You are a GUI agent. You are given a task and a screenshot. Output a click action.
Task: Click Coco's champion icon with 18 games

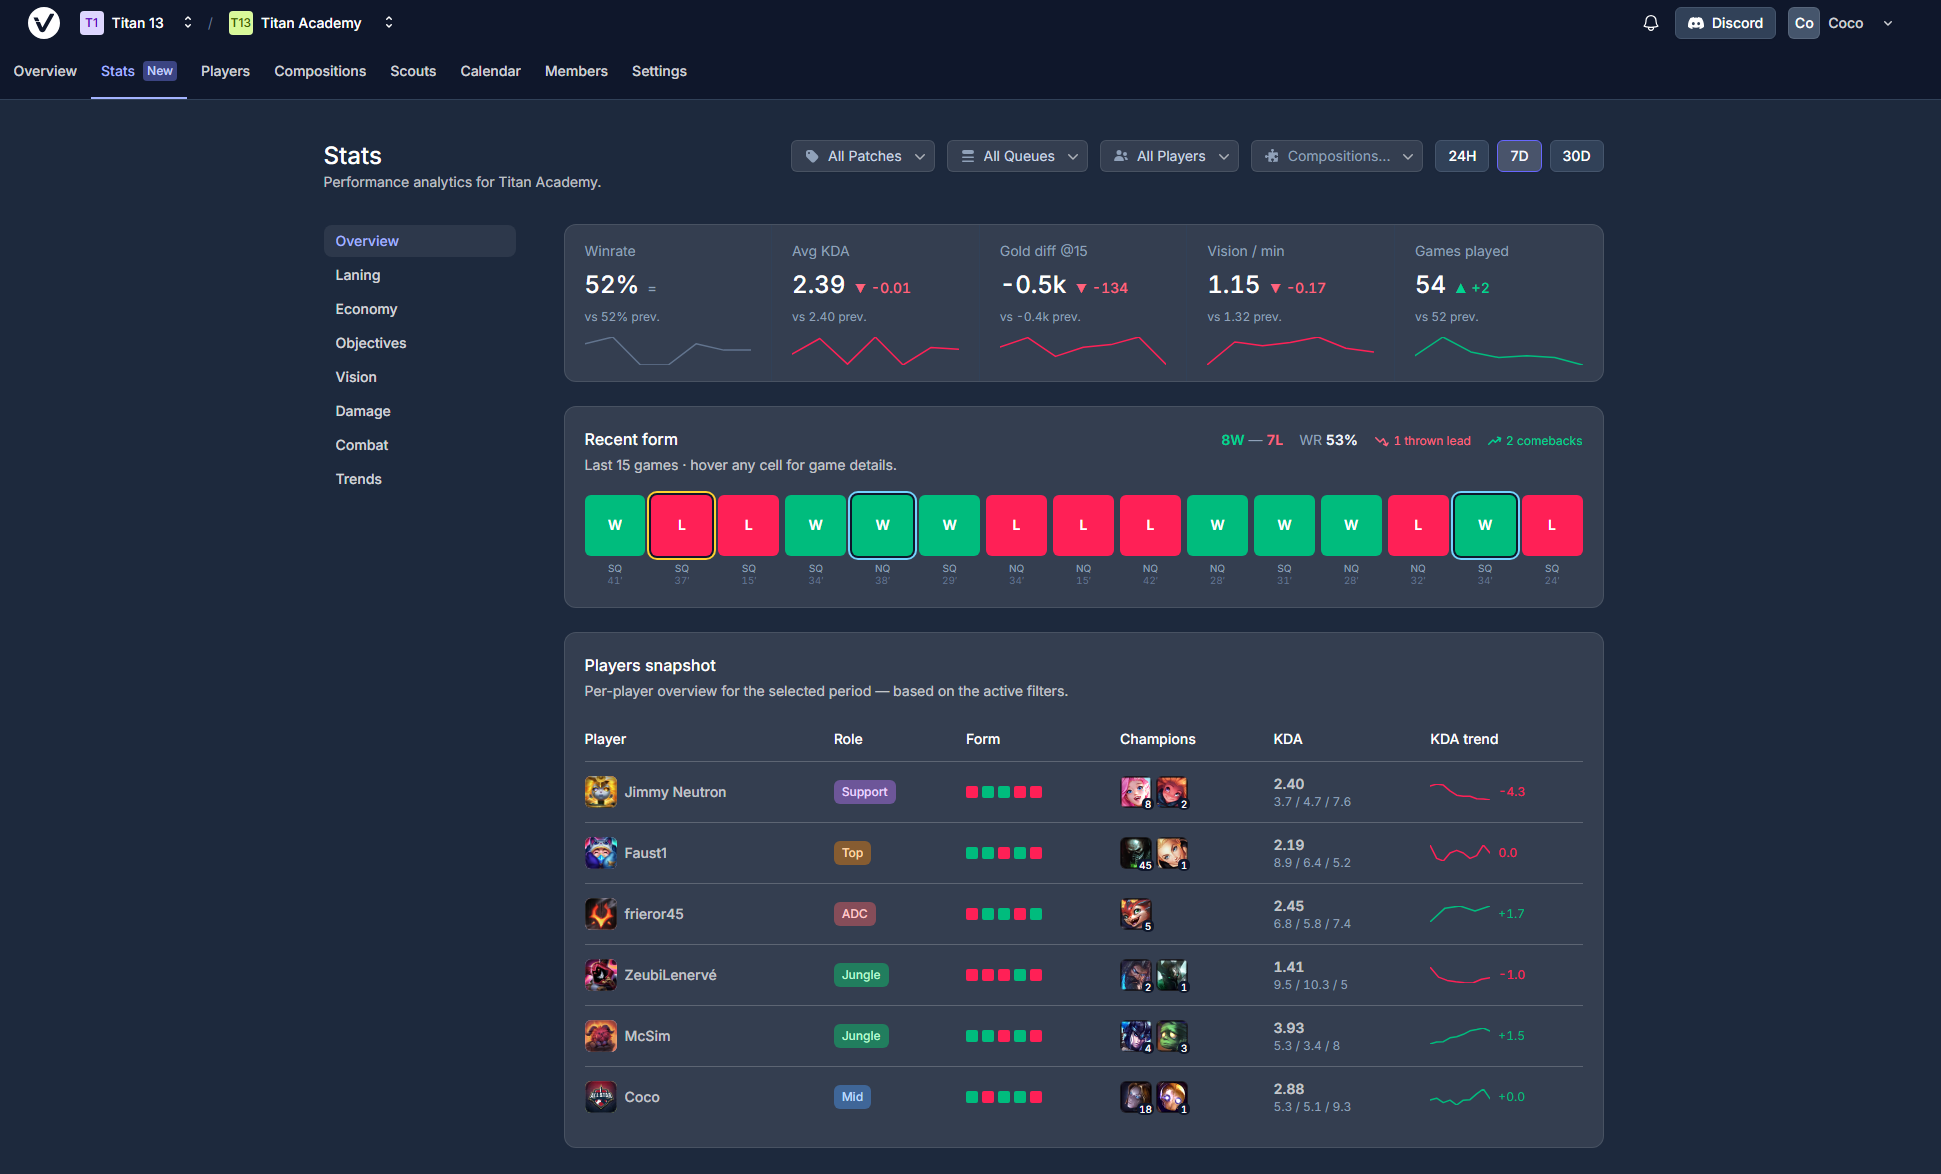(1136, 1097)
